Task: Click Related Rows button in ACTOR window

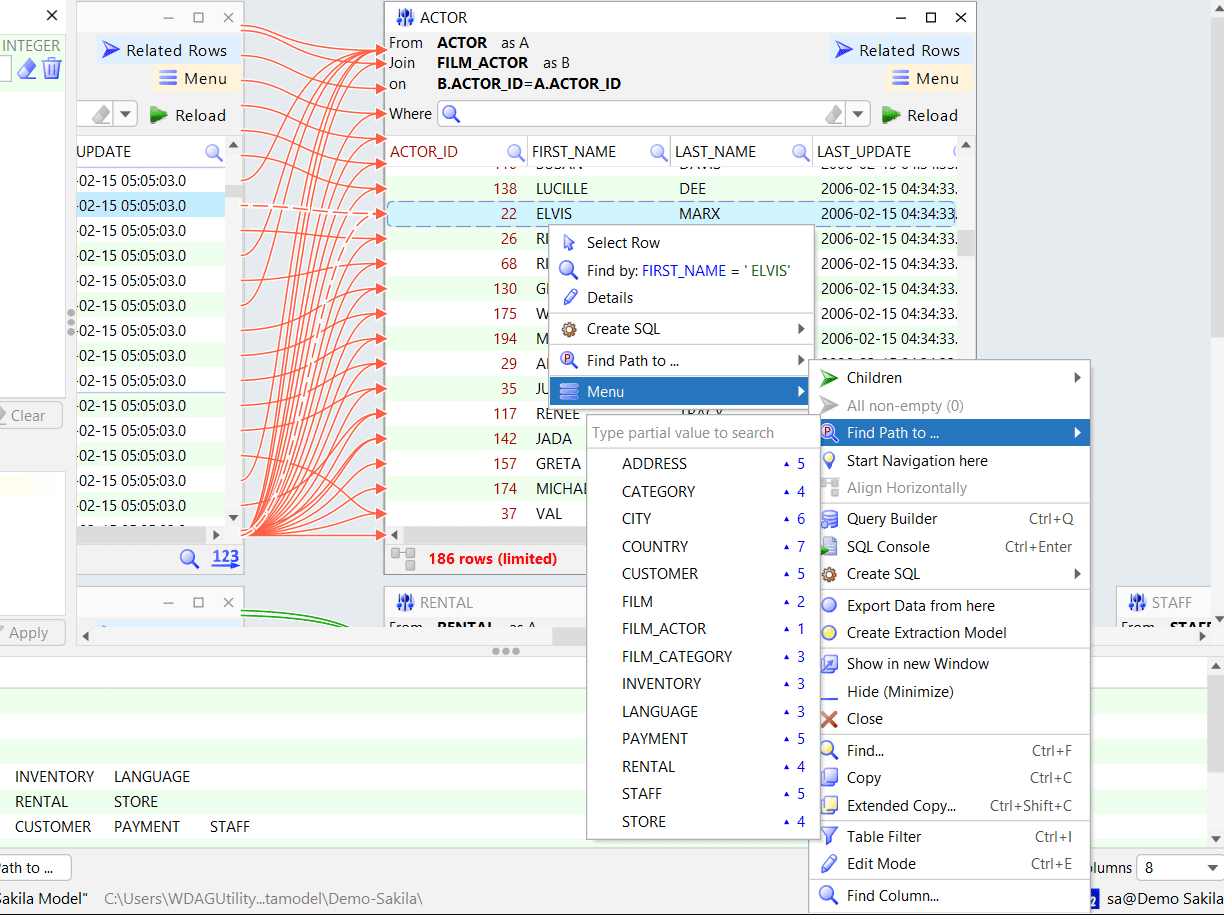Action: coord(896,50)
